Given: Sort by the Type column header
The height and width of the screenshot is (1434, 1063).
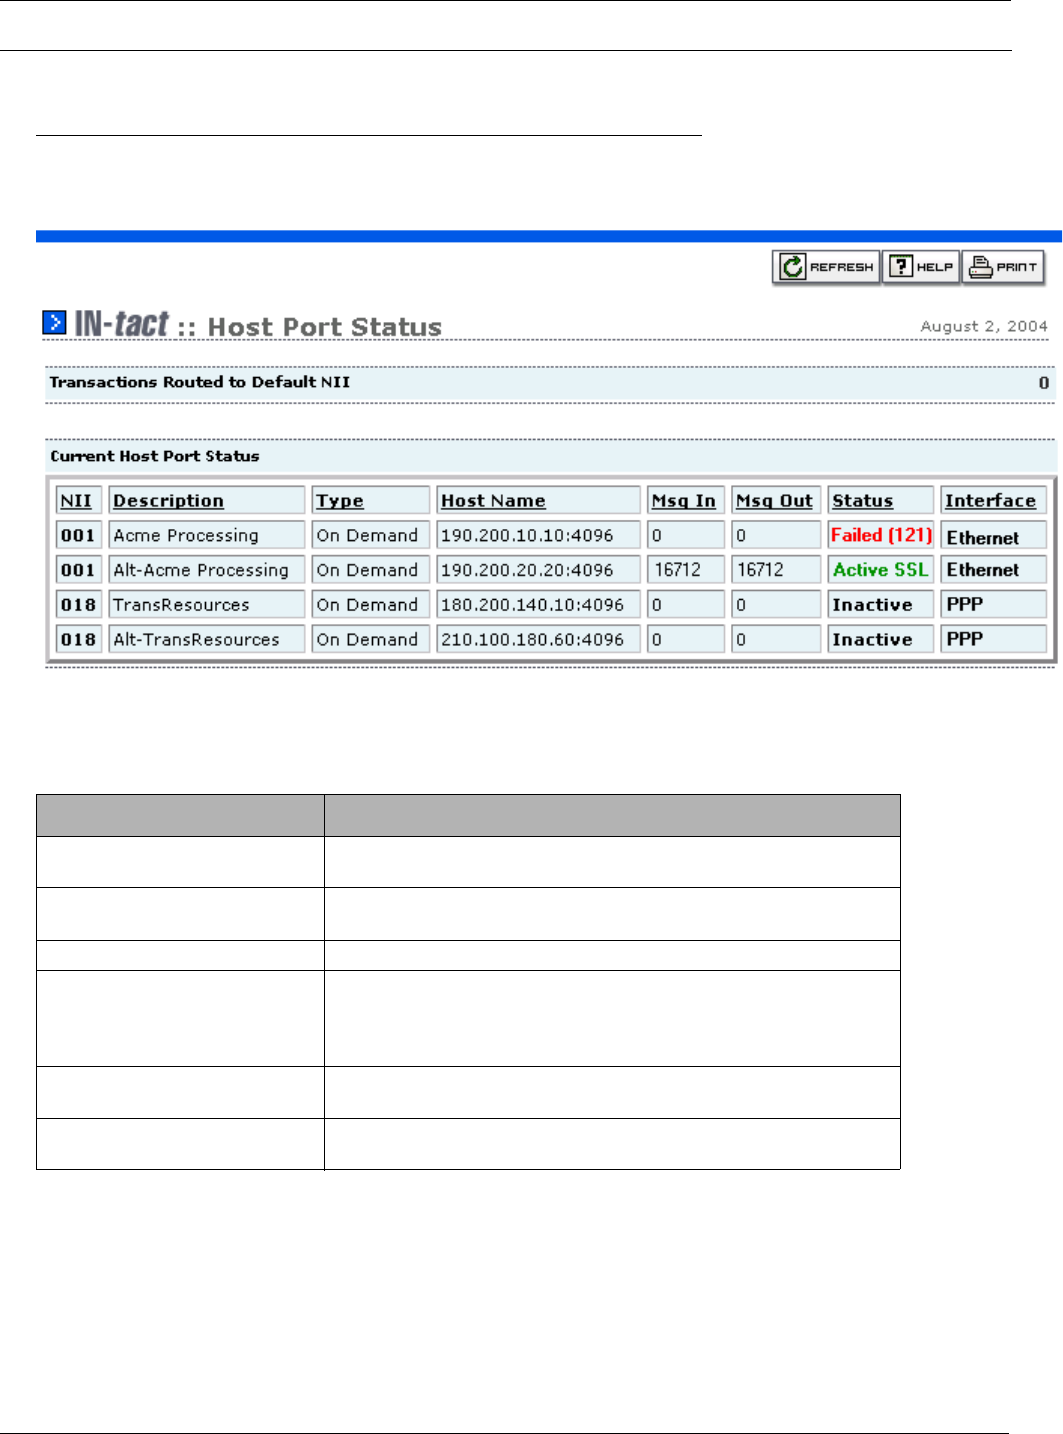Looking at the screenshot, I should [340, 501].
